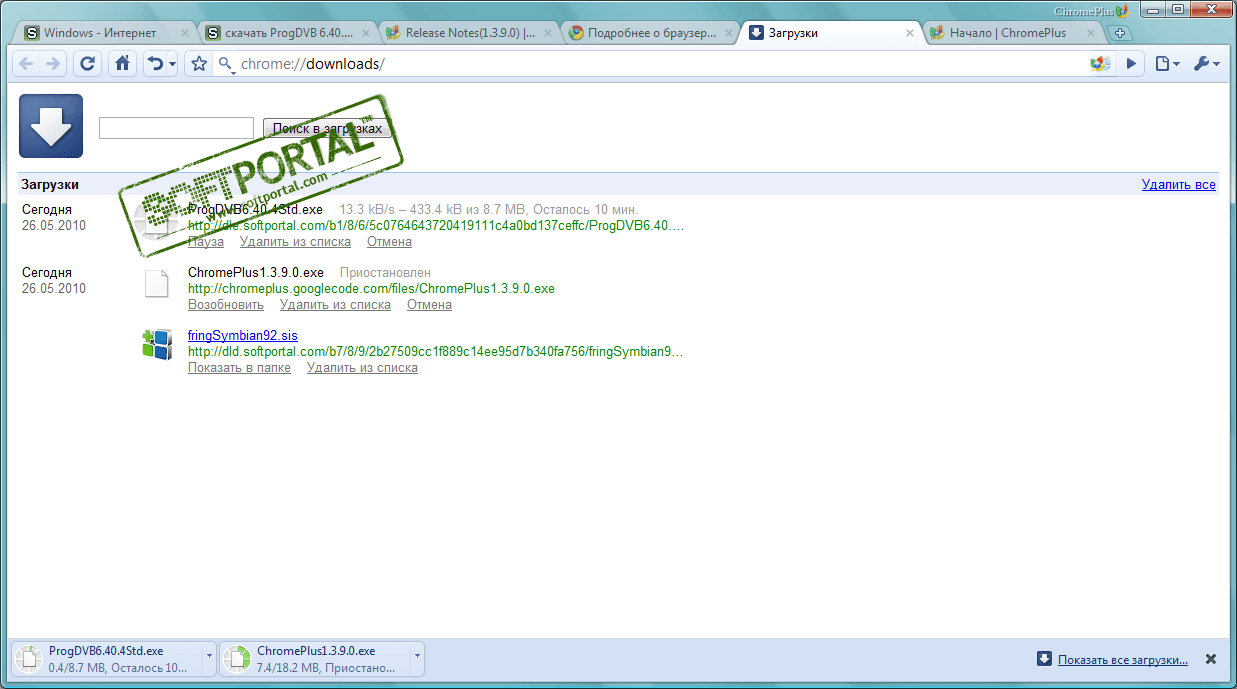Viewport: 1237px width, 689px height.
Task: Click the fringSymbian92.sis file icon
Action: coord(156,345)
